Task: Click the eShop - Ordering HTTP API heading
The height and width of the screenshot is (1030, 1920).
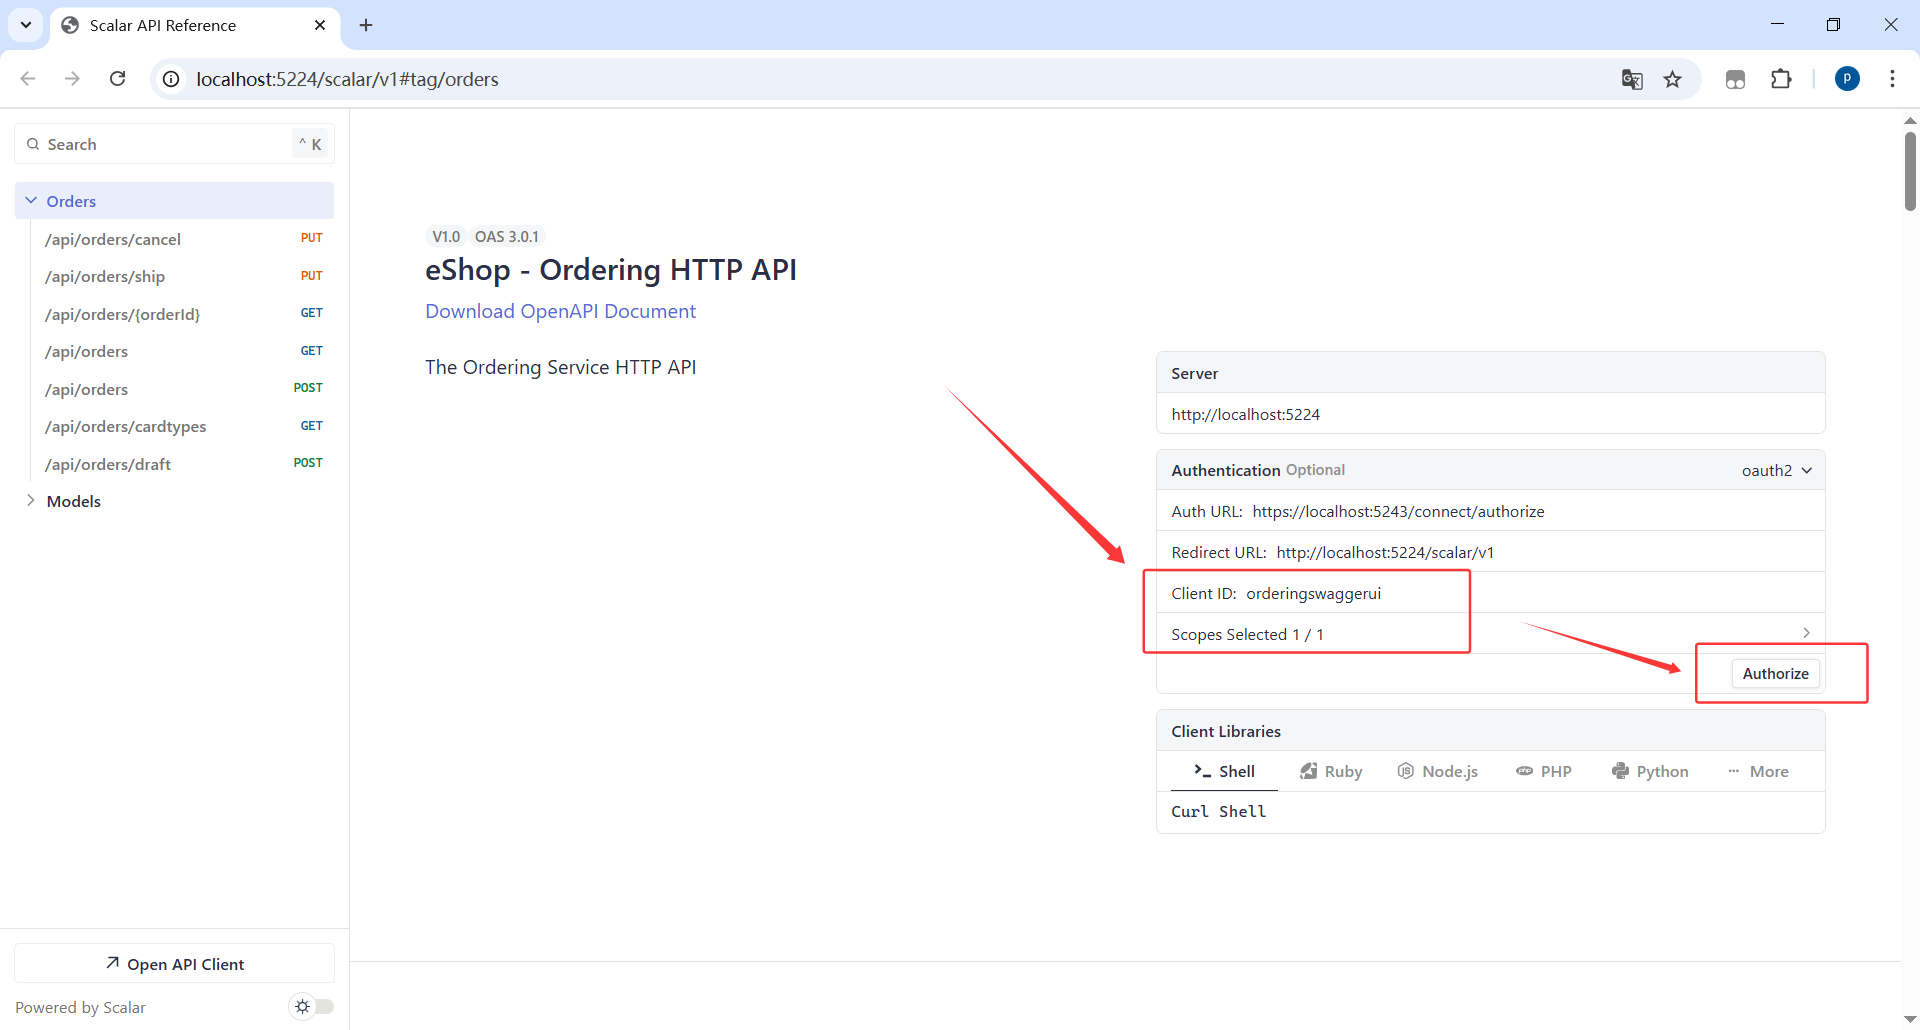Action: 611,270
